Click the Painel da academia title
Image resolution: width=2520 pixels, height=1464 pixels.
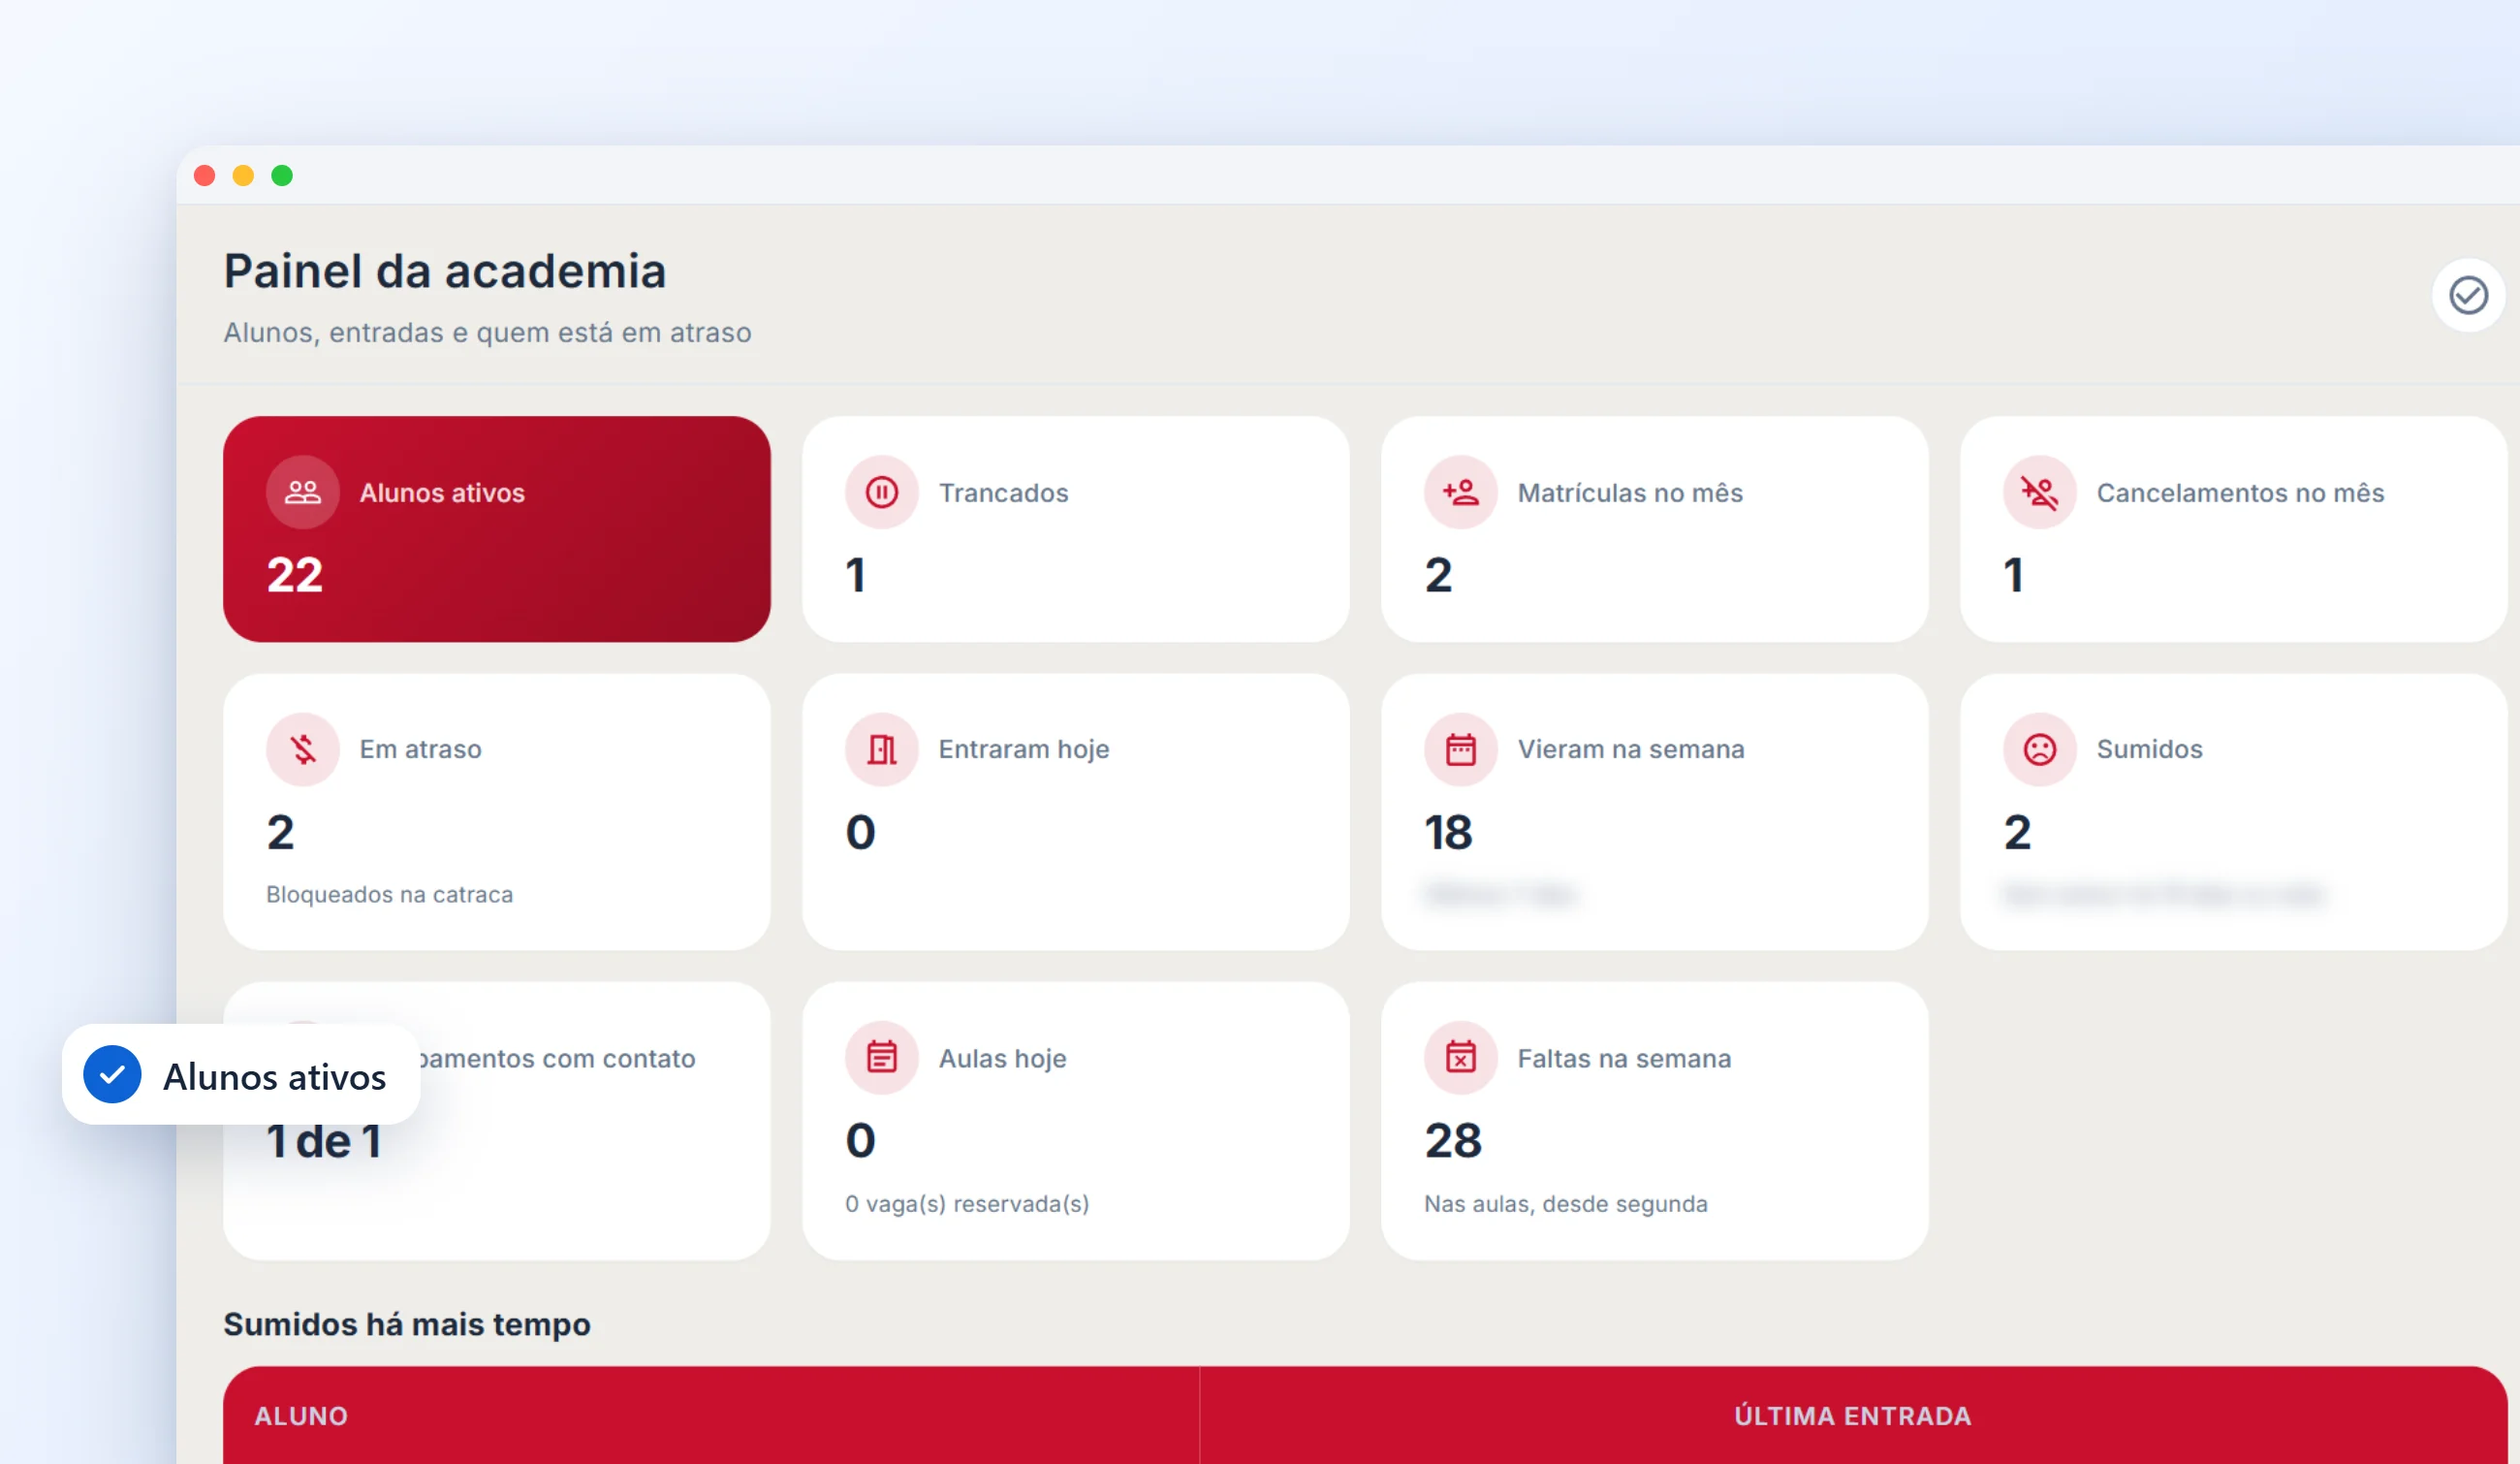coord(445,271)
